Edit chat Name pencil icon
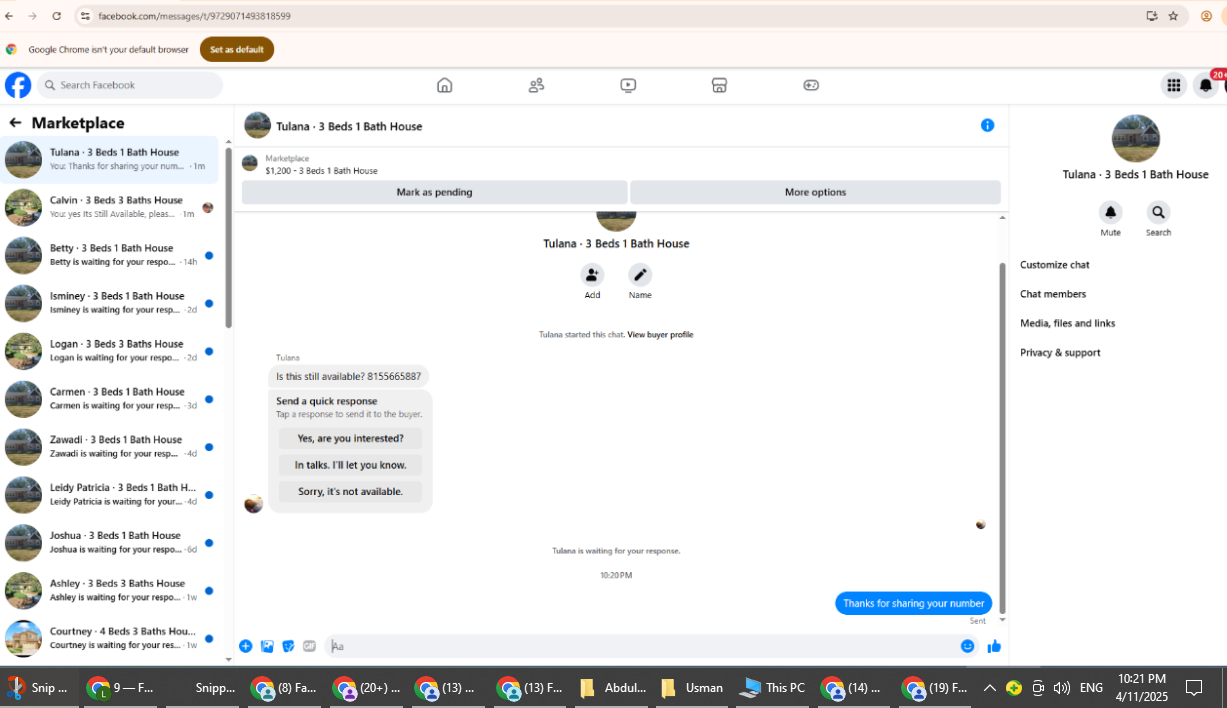Viewport: 1227px width, 708px height. tap(640, 274)
